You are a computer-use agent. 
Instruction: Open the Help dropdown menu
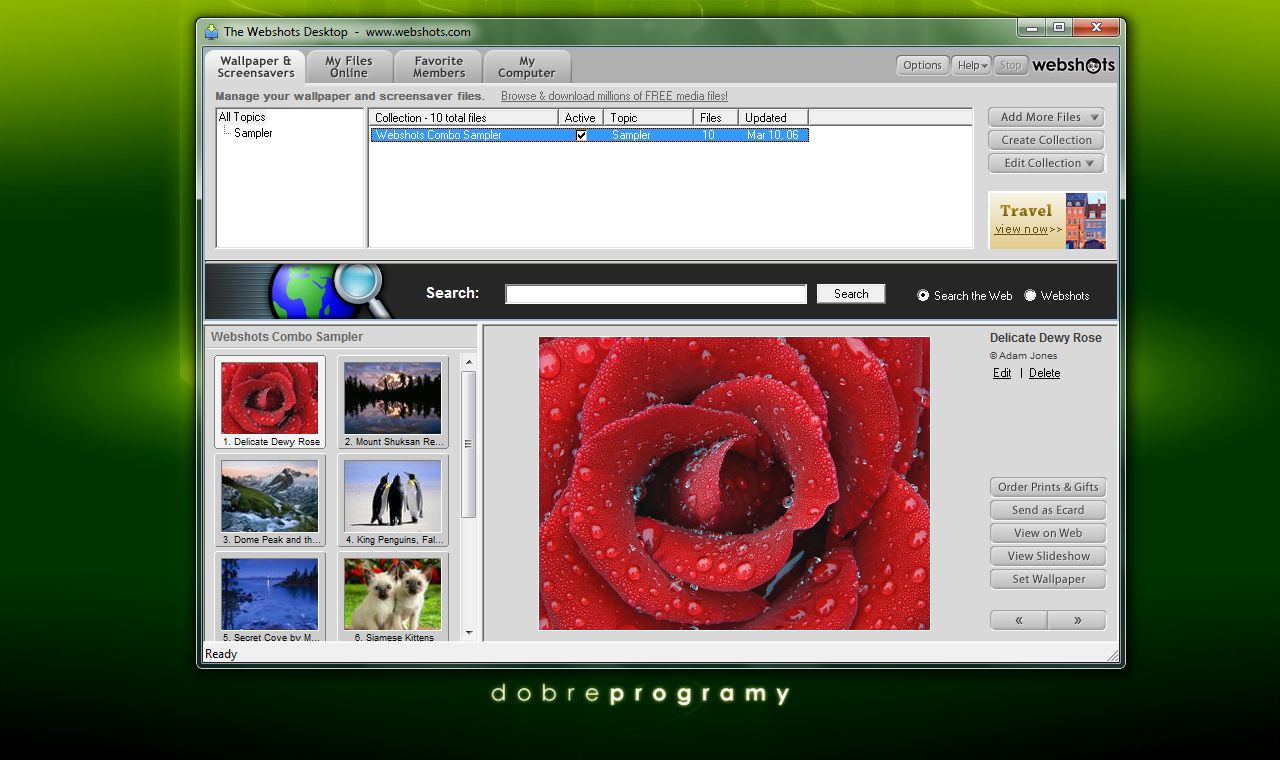pyautogui.click(x=970, y=65)
